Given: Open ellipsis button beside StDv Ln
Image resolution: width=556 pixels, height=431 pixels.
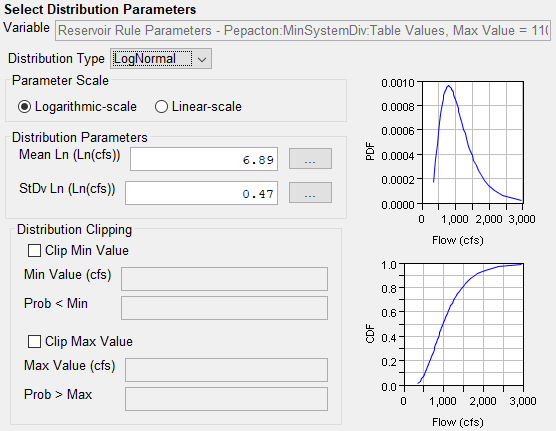Looking at the screenshot, I should pyautogui.click(x=310, y=193).
